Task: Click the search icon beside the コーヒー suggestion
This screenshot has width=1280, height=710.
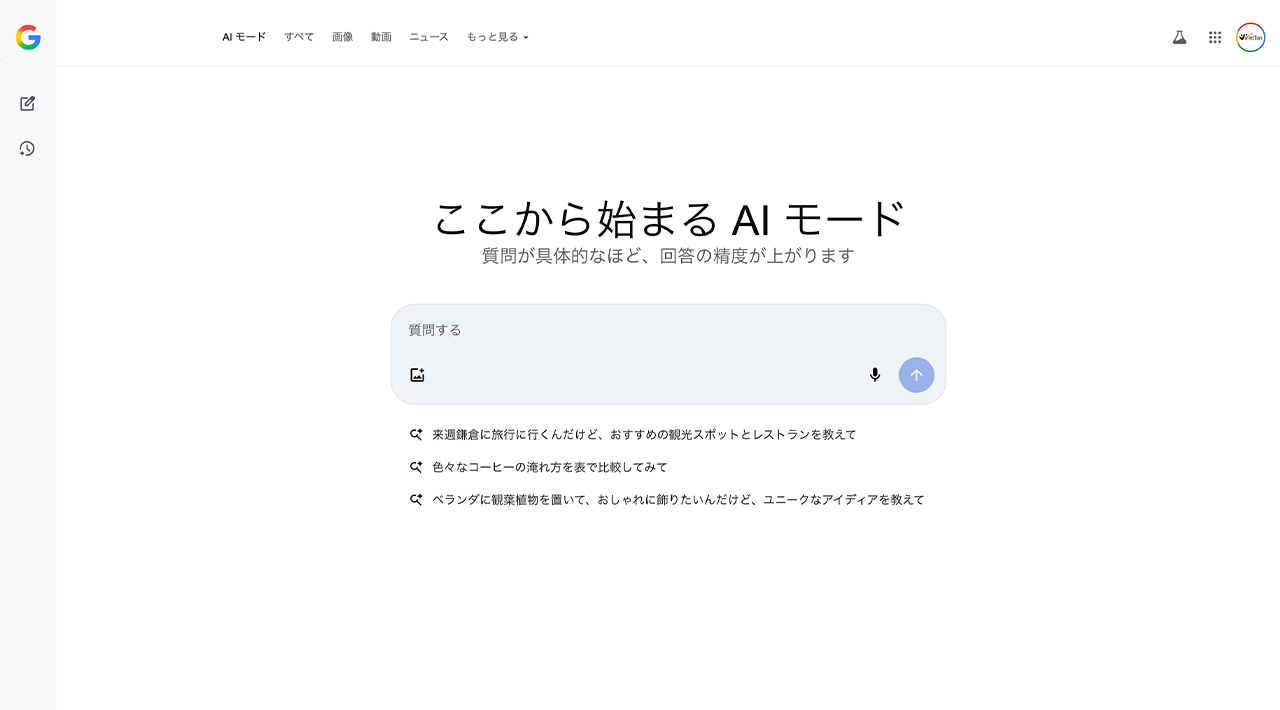Action: point(416,467)
